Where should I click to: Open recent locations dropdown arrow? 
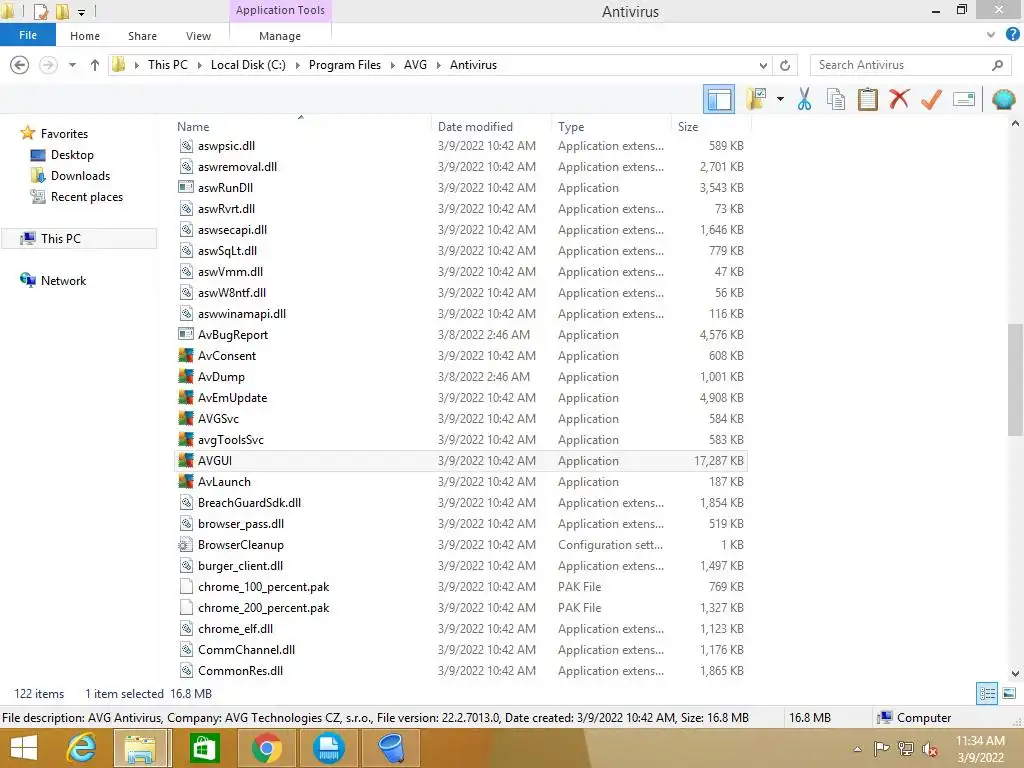[x=72, y=65]
